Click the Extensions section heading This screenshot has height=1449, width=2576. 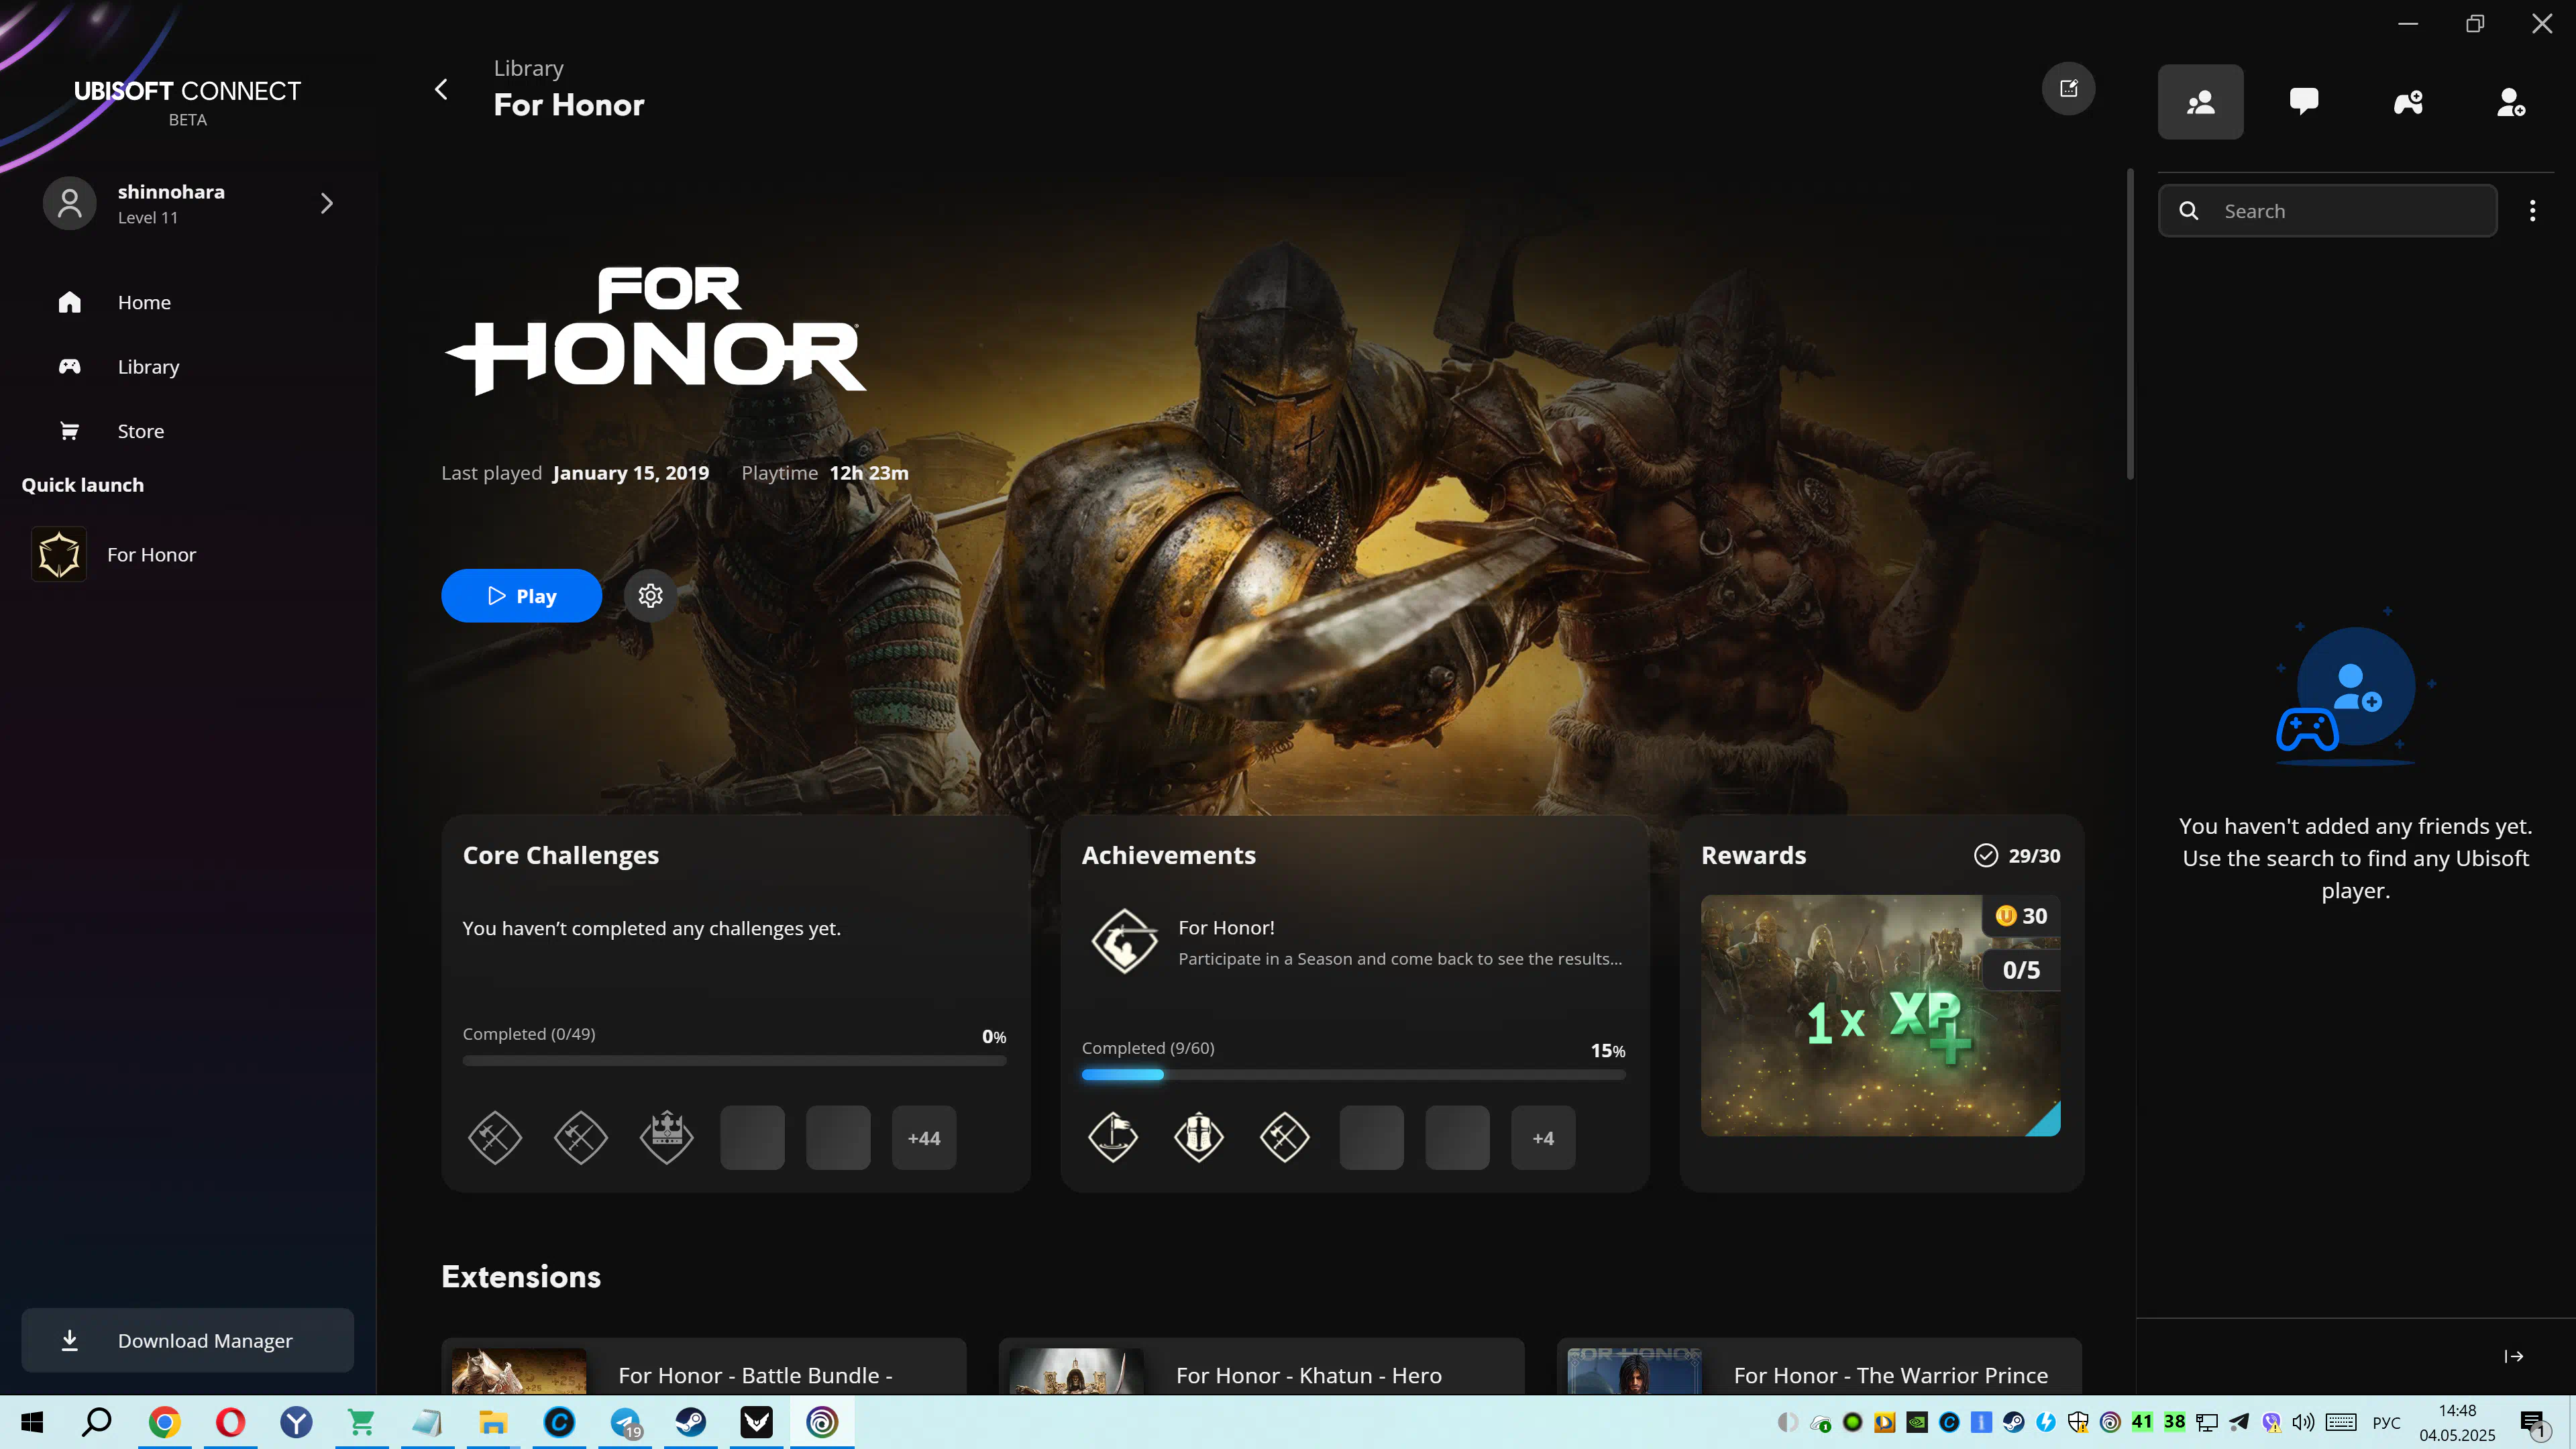tap(521, 1277)
